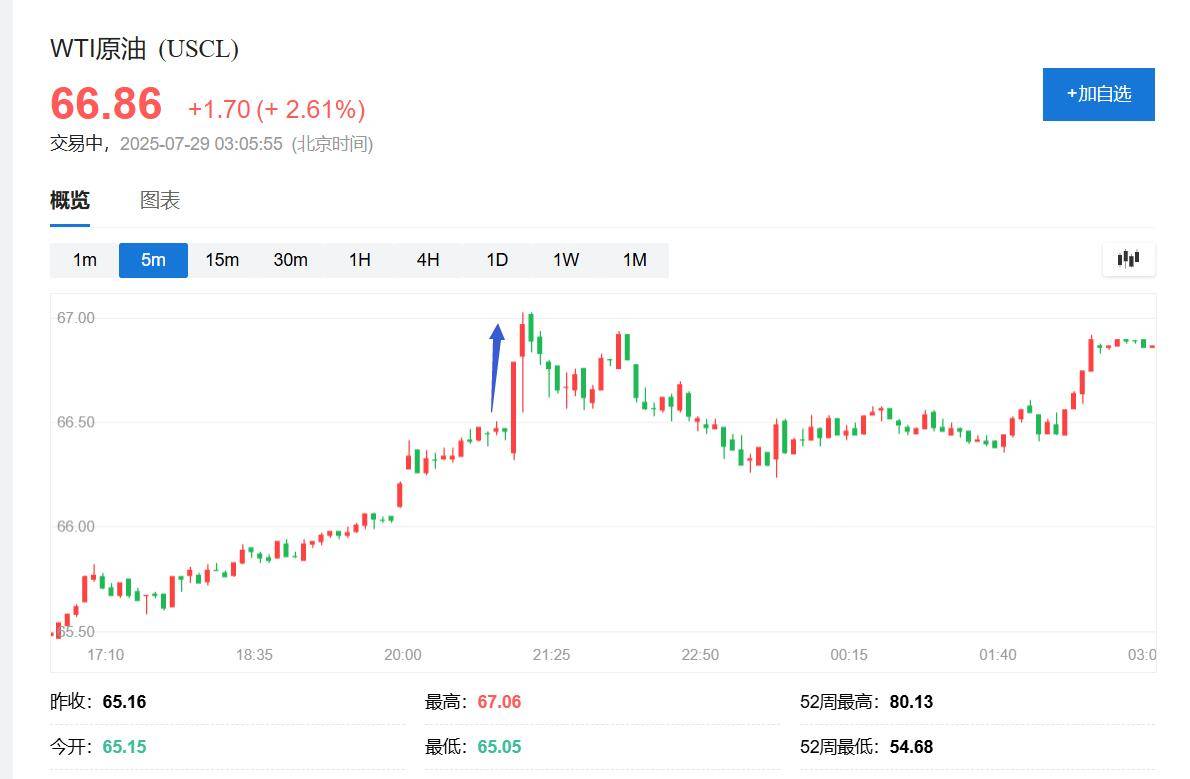
Task: Select the 4H timeframe
Action: pos(428,259)
